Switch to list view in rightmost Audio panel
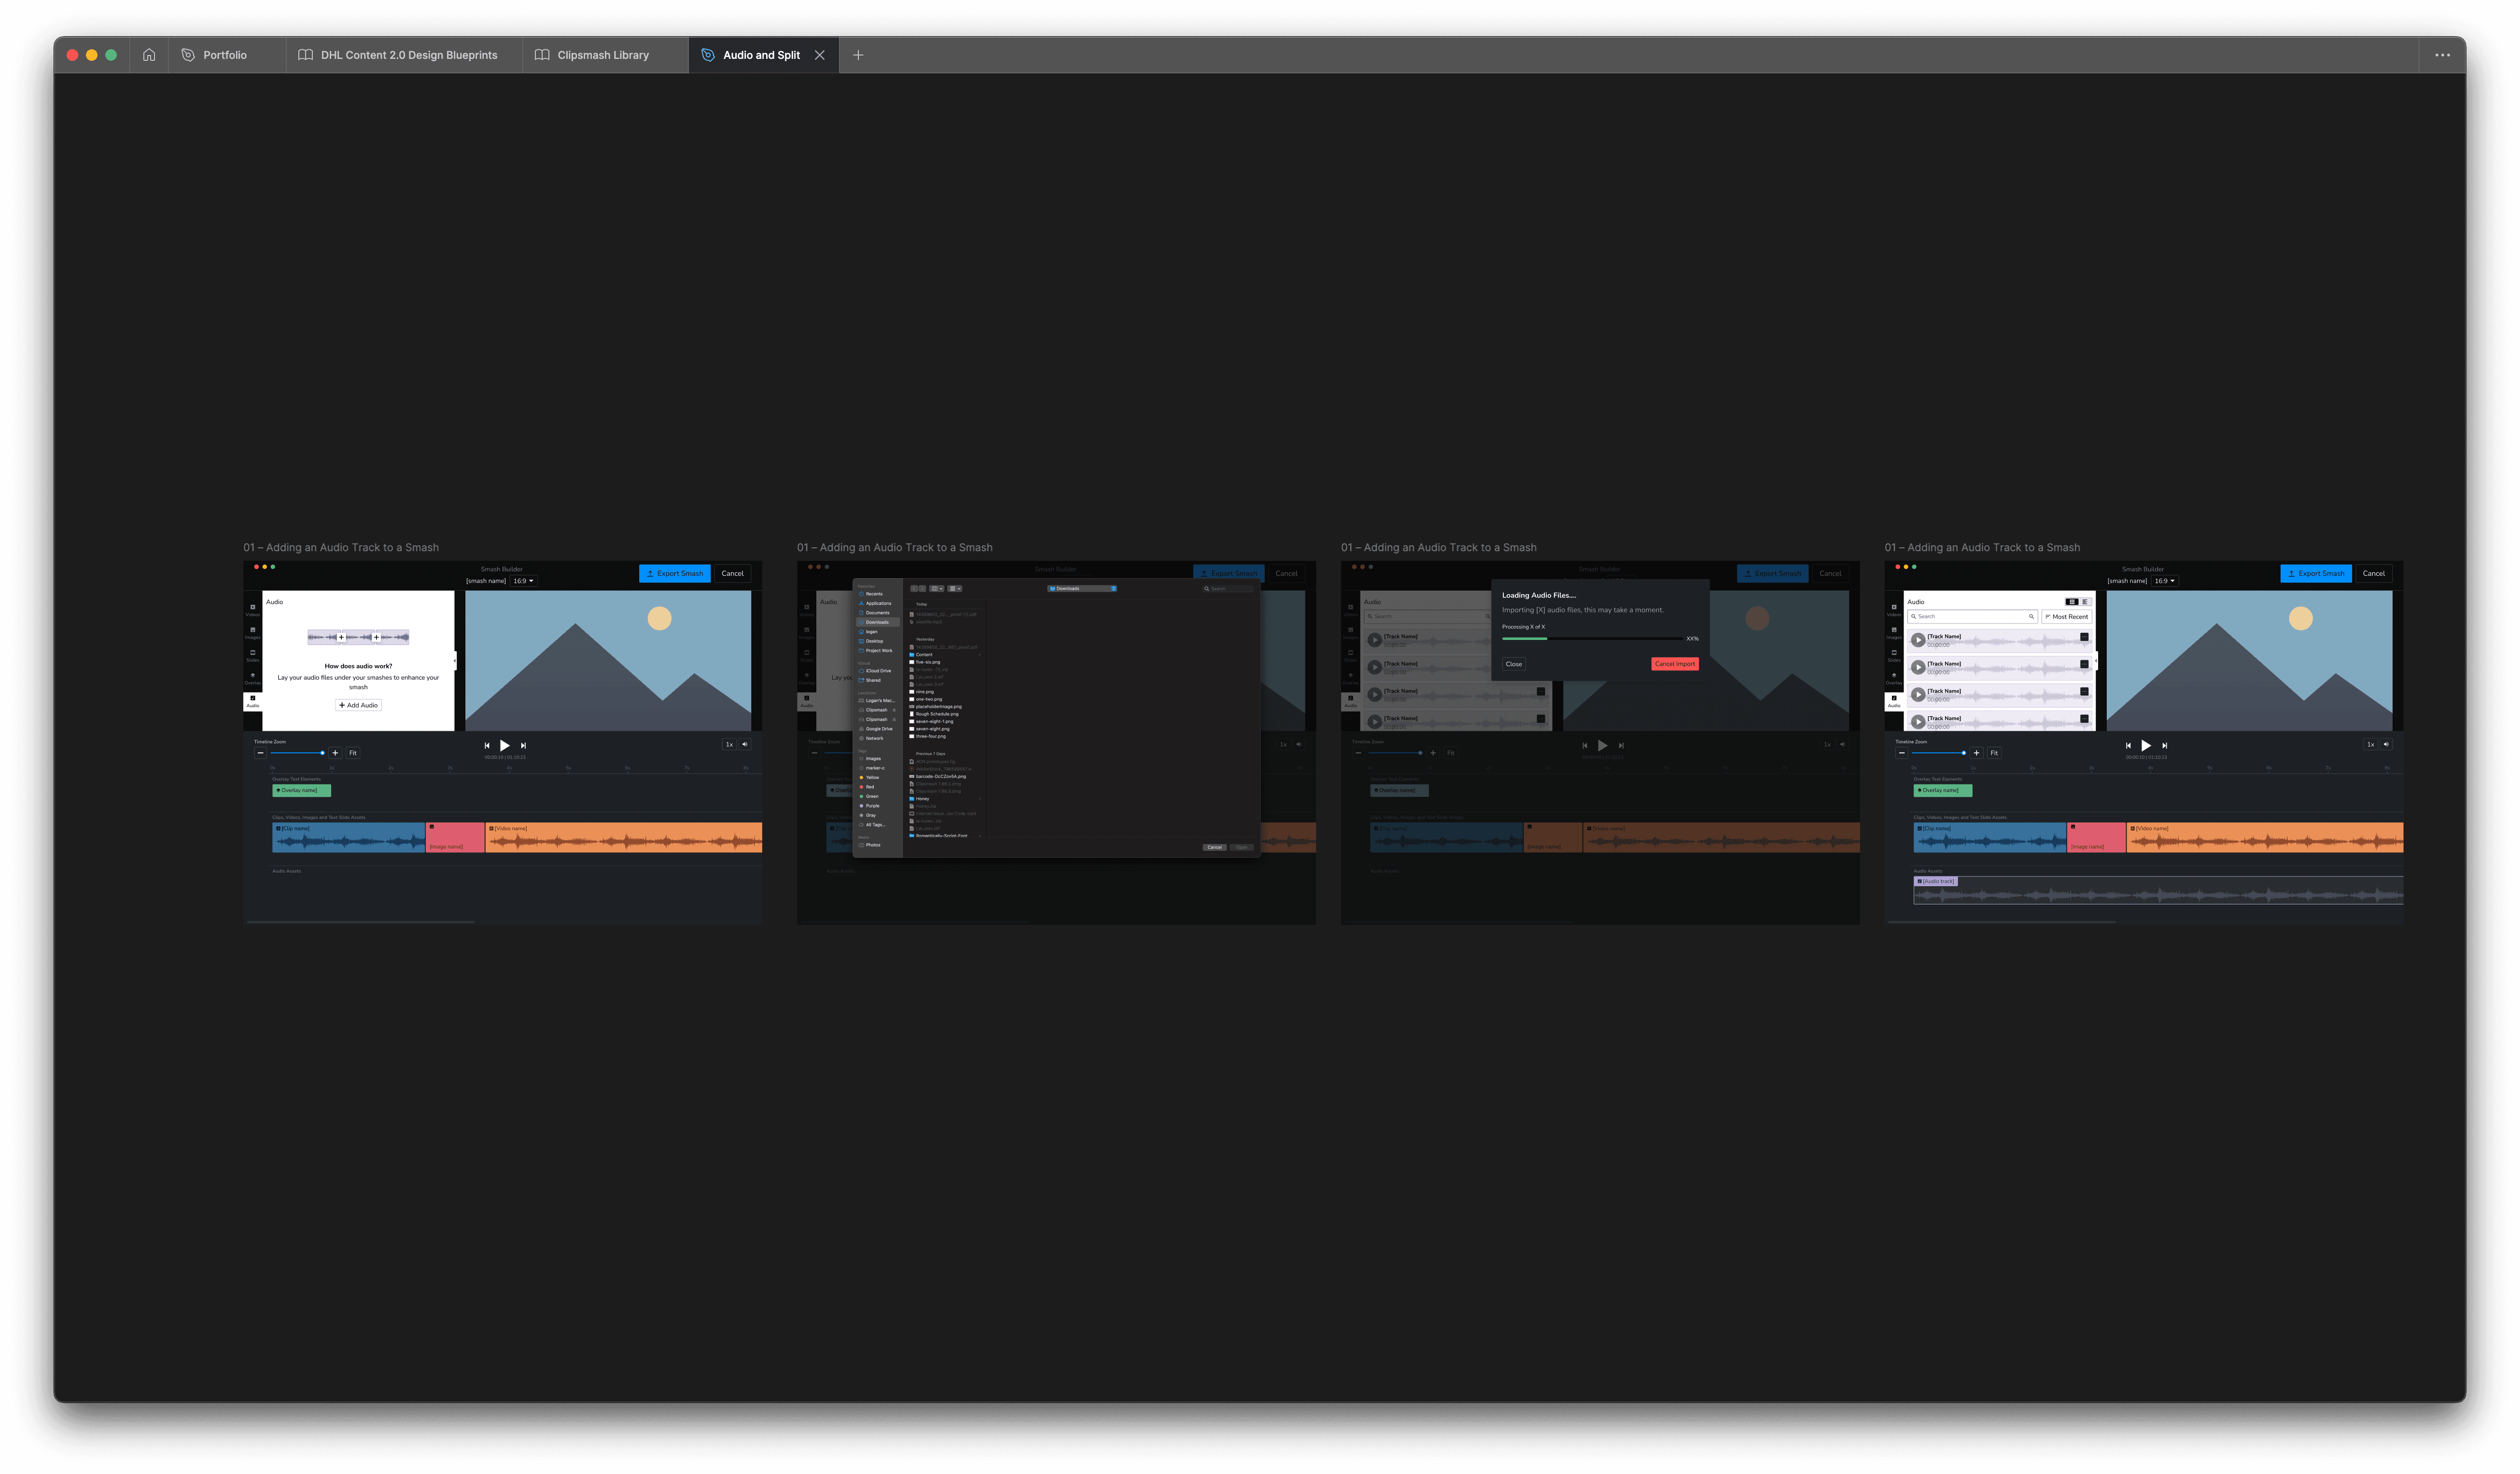2520x1474 pixels. (x=2085, y=602)
